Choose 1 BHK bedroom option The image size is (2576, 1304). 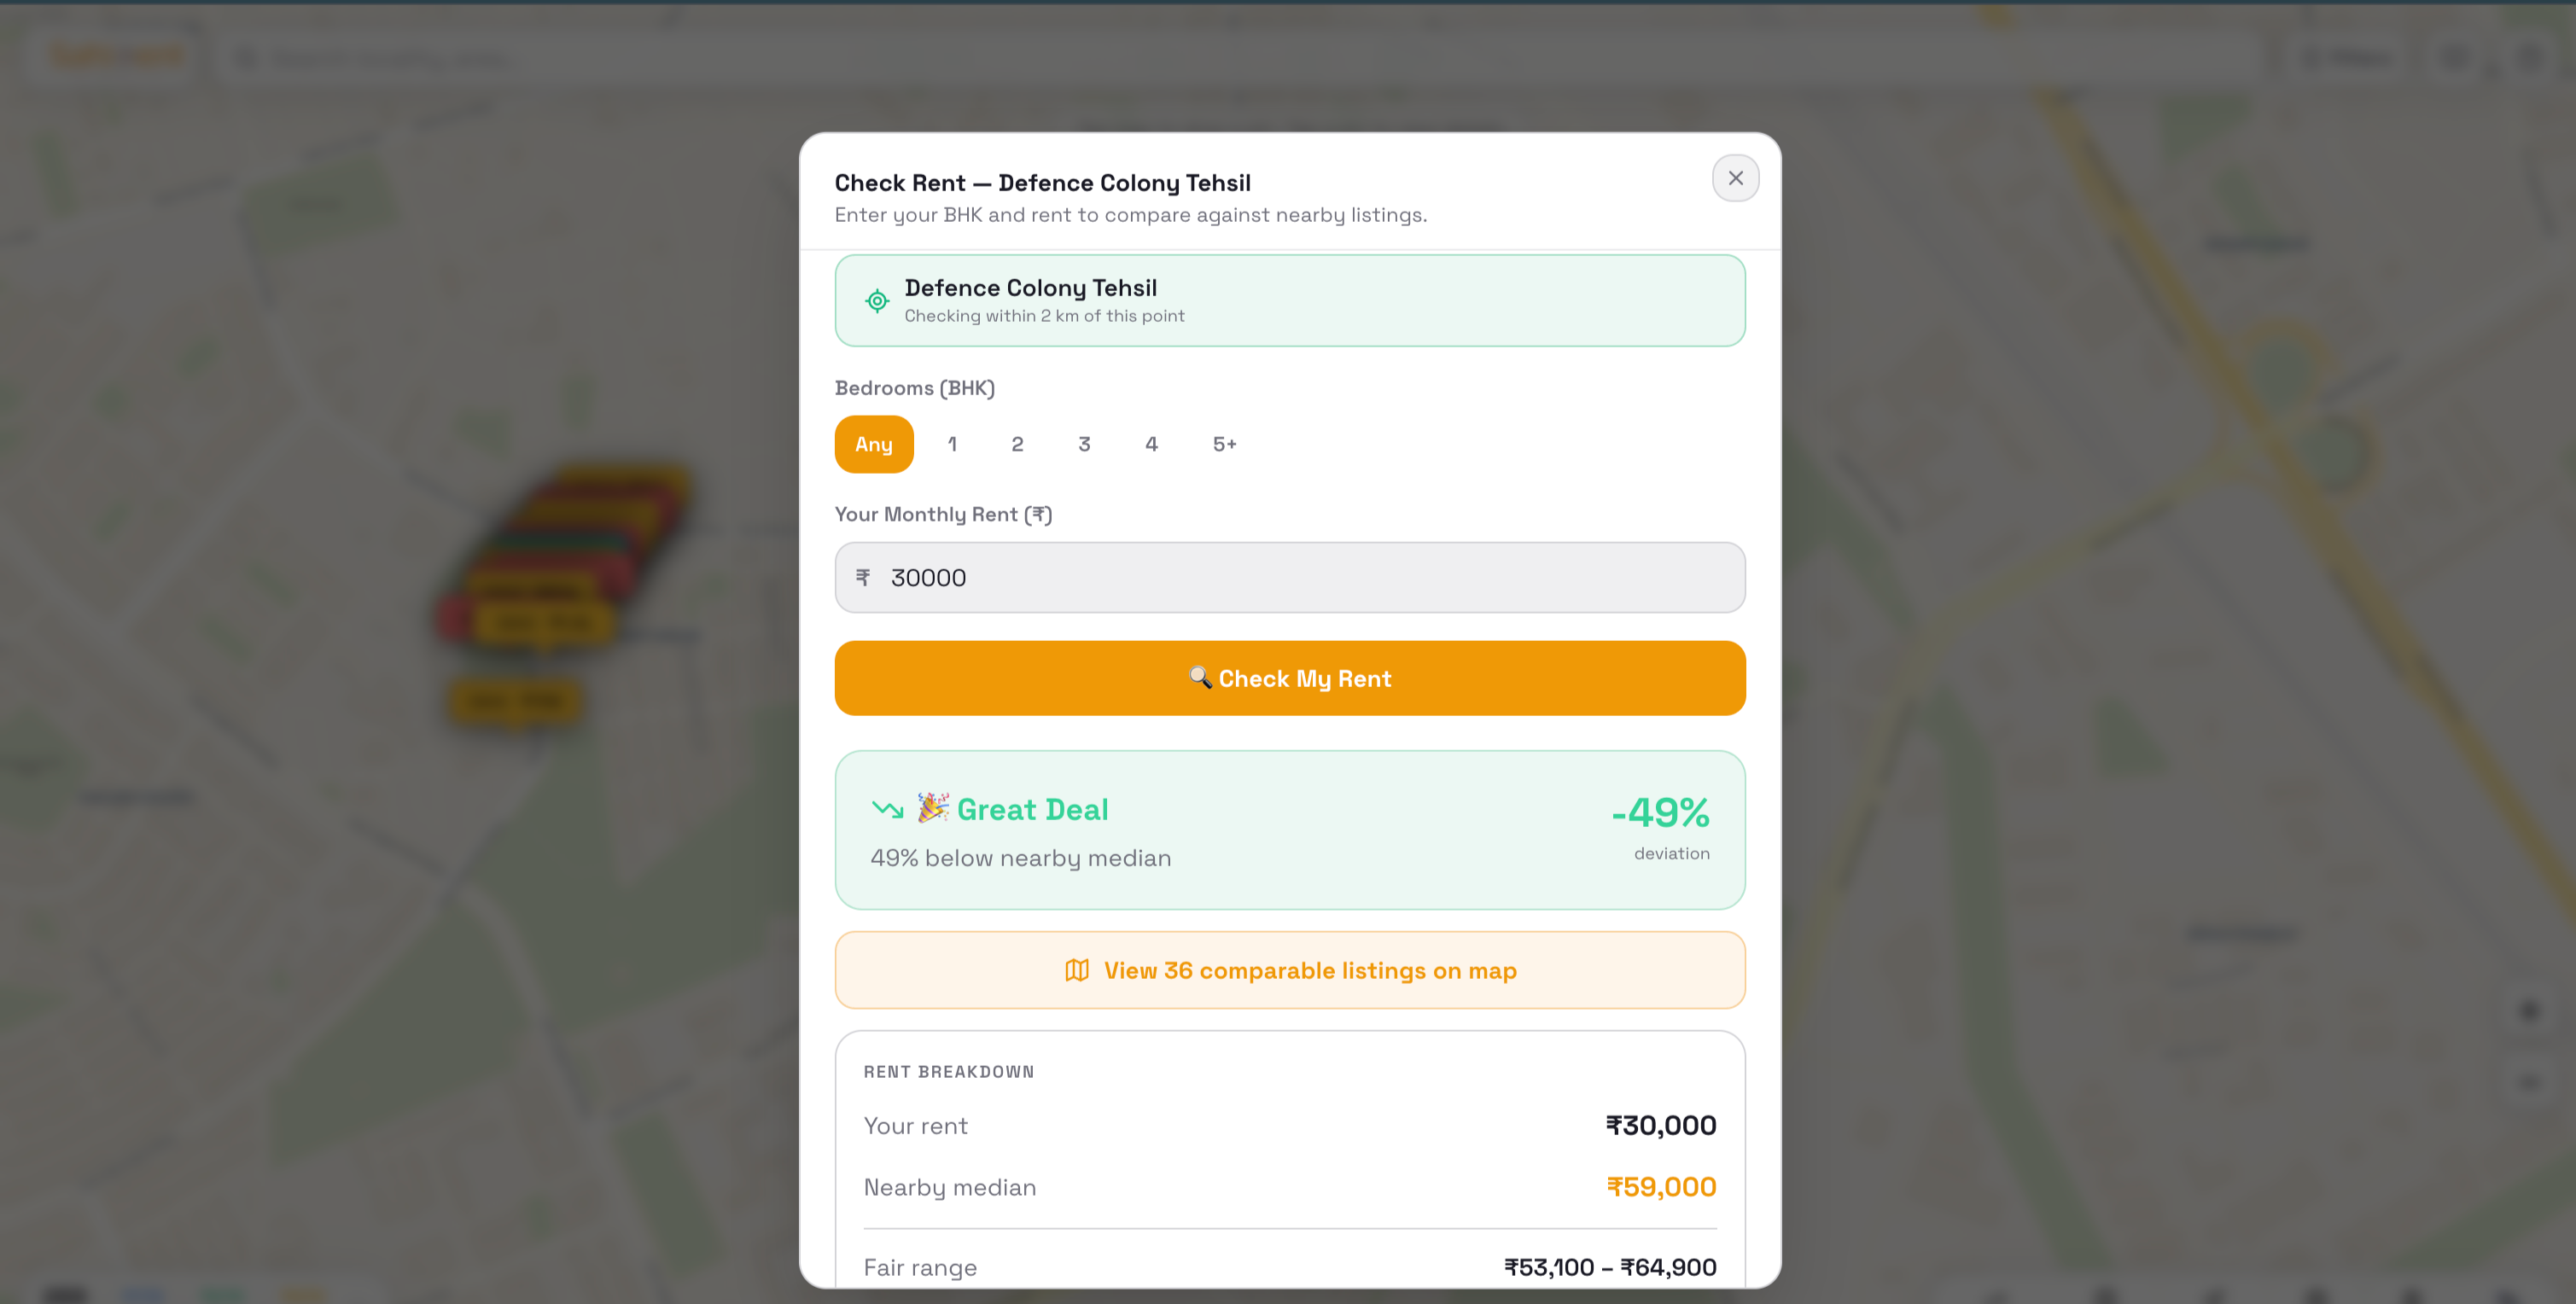point(952,444)
